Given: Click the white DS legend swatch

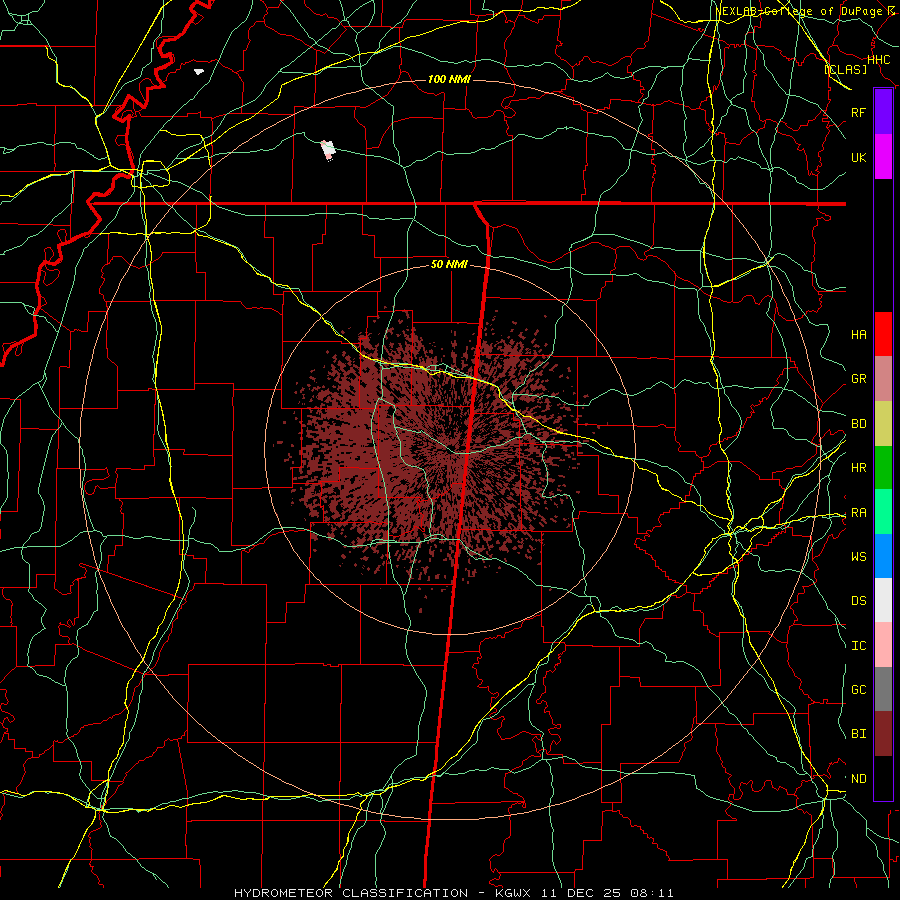Looking at the screenshot, I should tap(883, 600).
